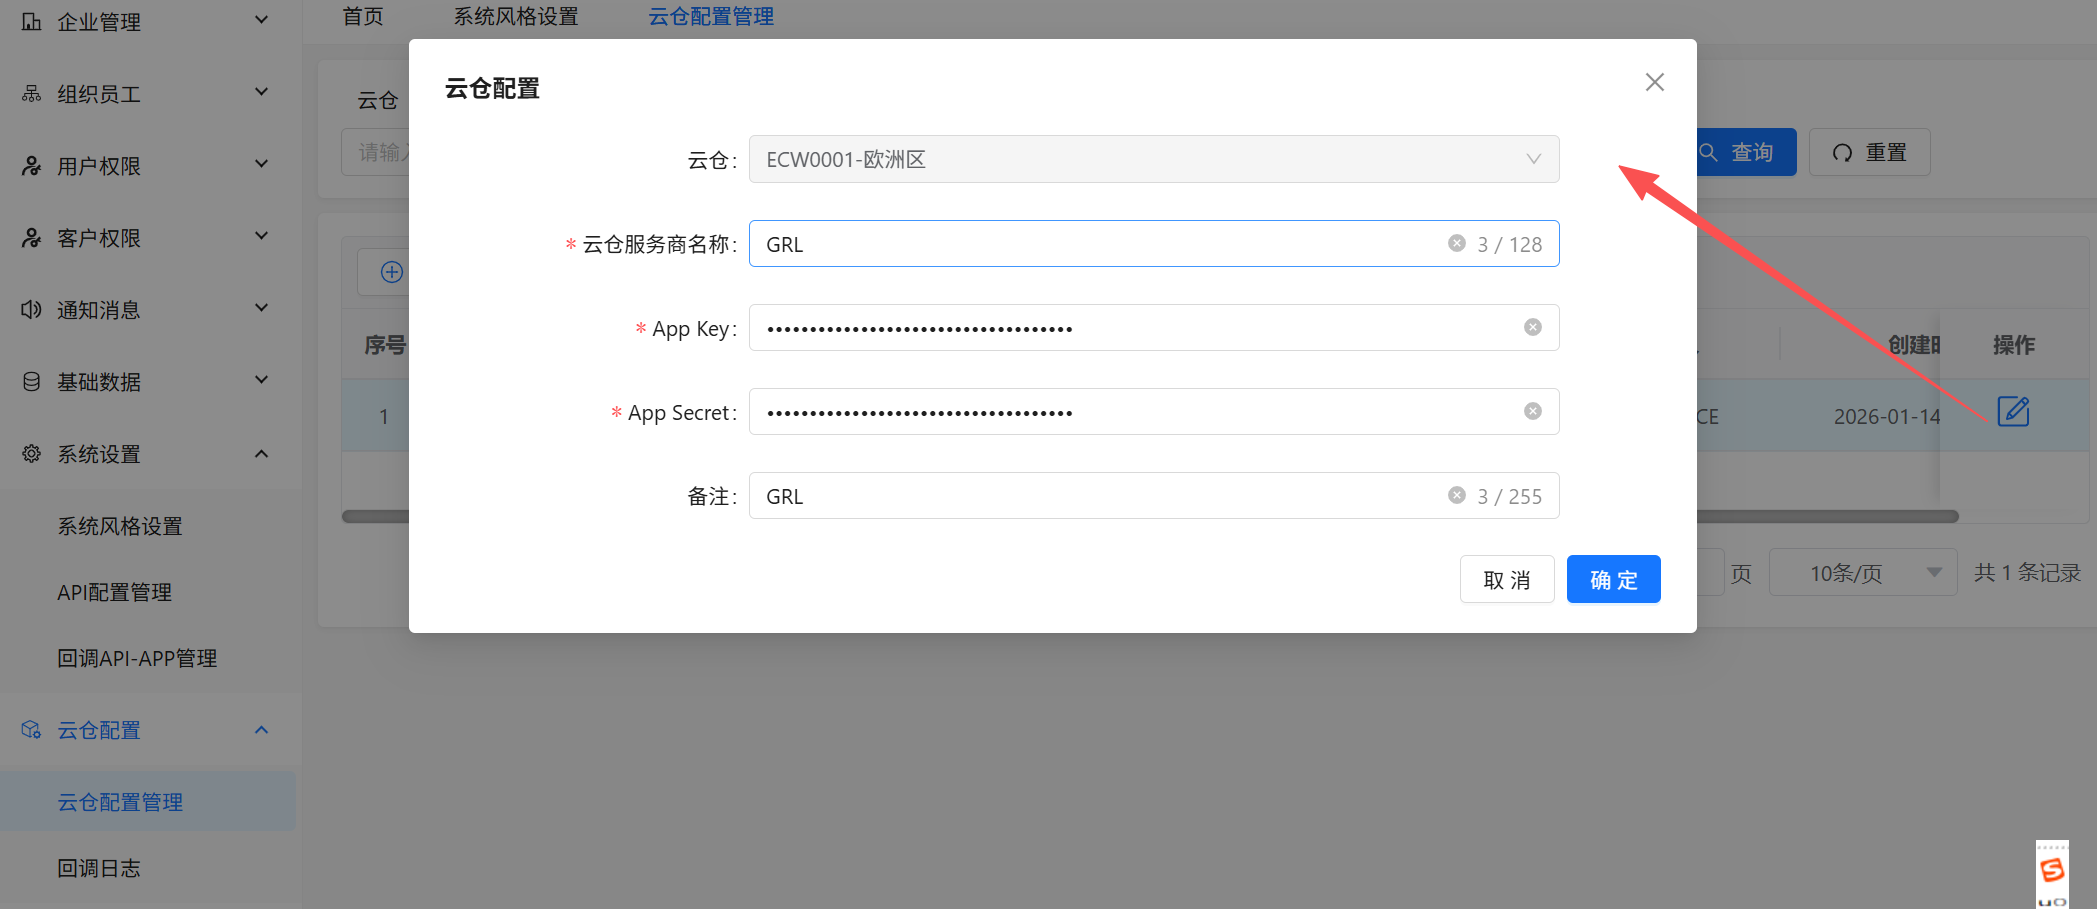Click the clear icon in App Key field
The height and width of the screenshot is (909, 2097).
[1532, 327]
